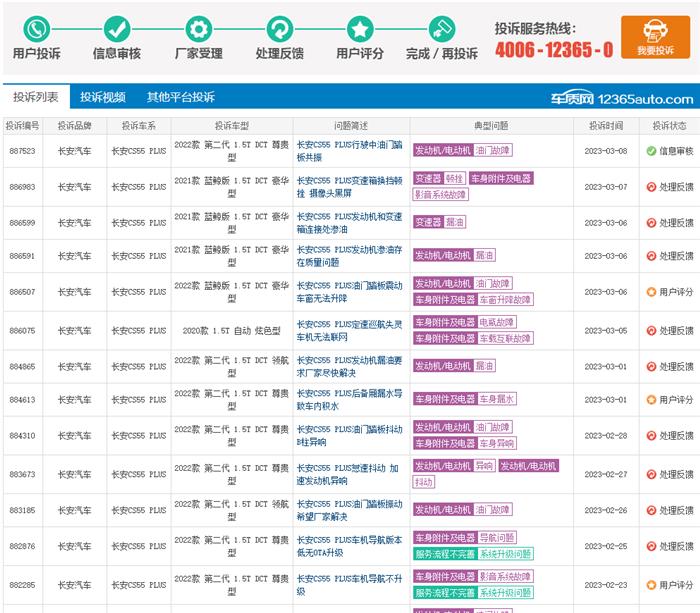Open the 其他平台投诉 tab

click(181, 97)
